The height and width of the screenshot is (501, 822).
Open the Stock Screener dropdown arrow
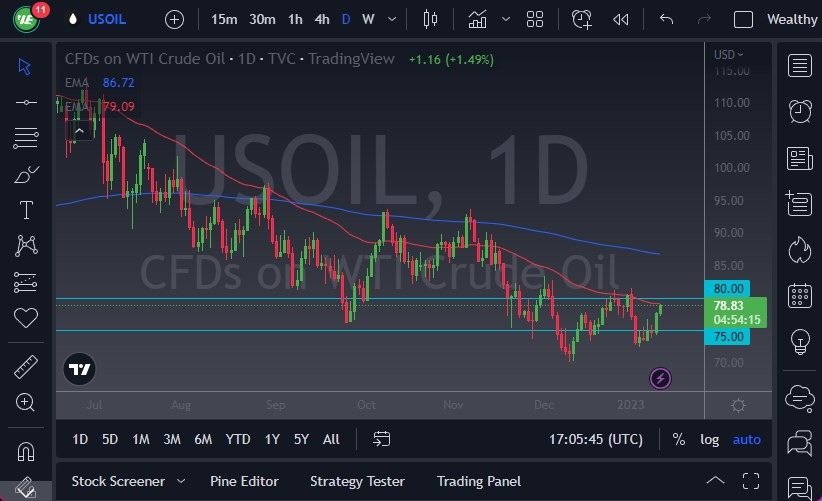[181, 481]
